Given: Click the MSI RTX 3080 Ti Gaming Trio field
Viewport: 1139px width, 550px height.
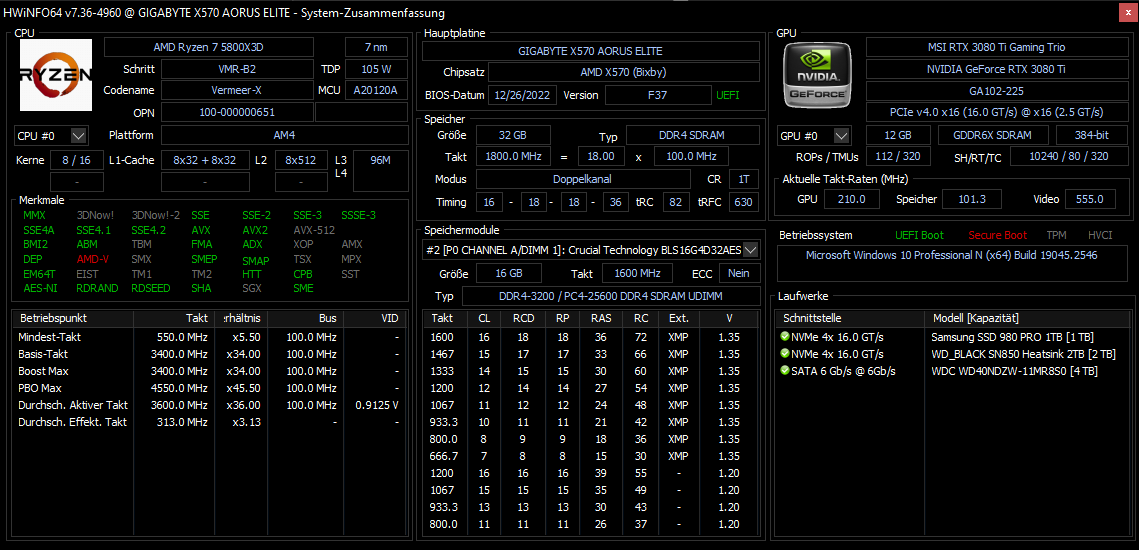Looking at the screenshot, I should [996, 47].
